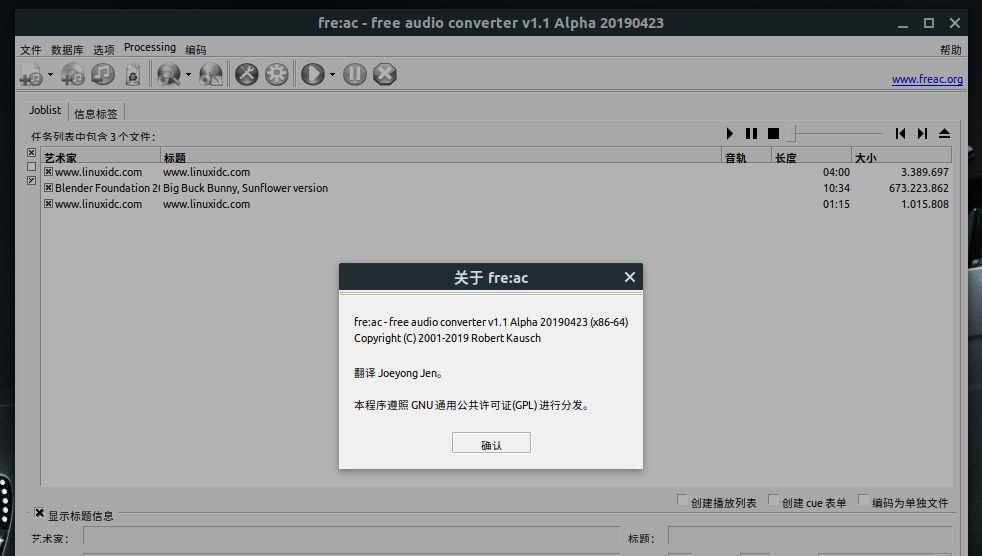Sort joblist by the 艺术家 column header

tap(101, 157)
